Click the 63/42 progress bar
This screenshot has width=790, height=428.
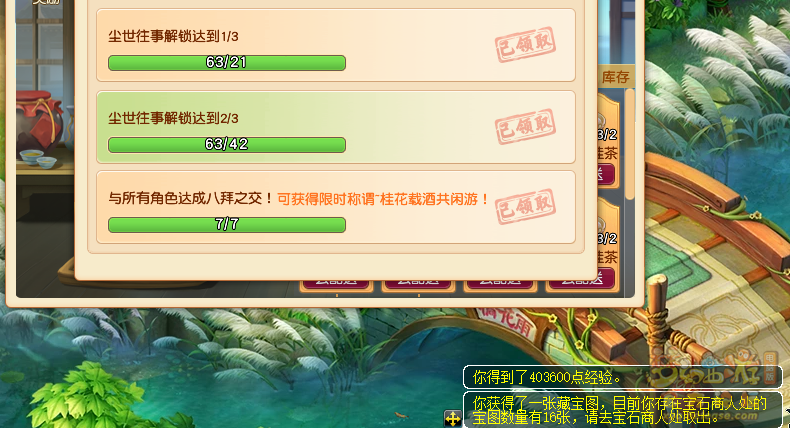pyautogui.click(x=227, y=145)
